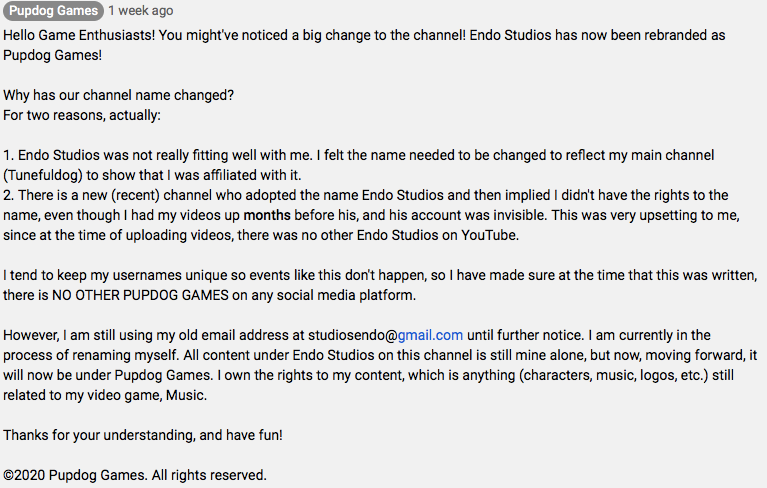
Task: Open the '1 week ago' timestamp link
Action: coord(141,11)
